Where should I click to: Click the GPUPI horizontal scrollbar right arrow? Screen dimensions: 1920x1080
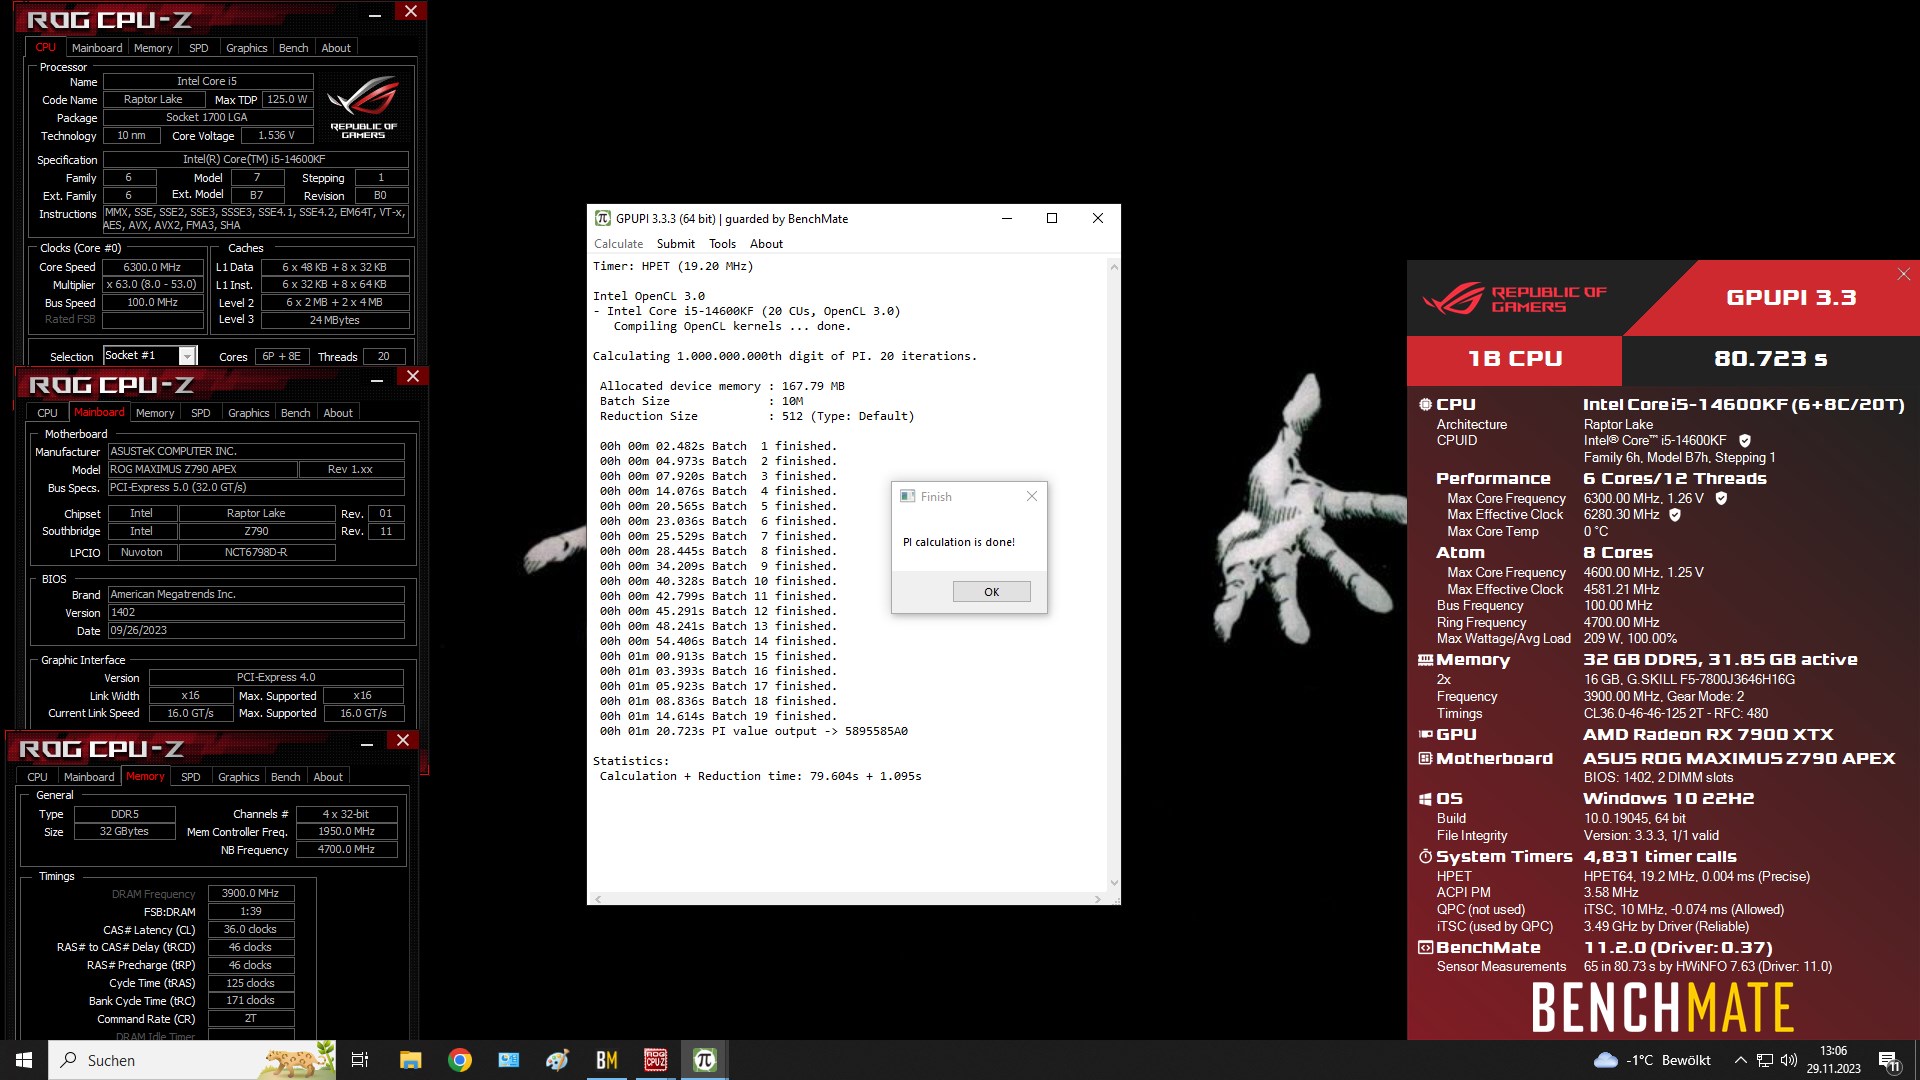pos(1098,899)
